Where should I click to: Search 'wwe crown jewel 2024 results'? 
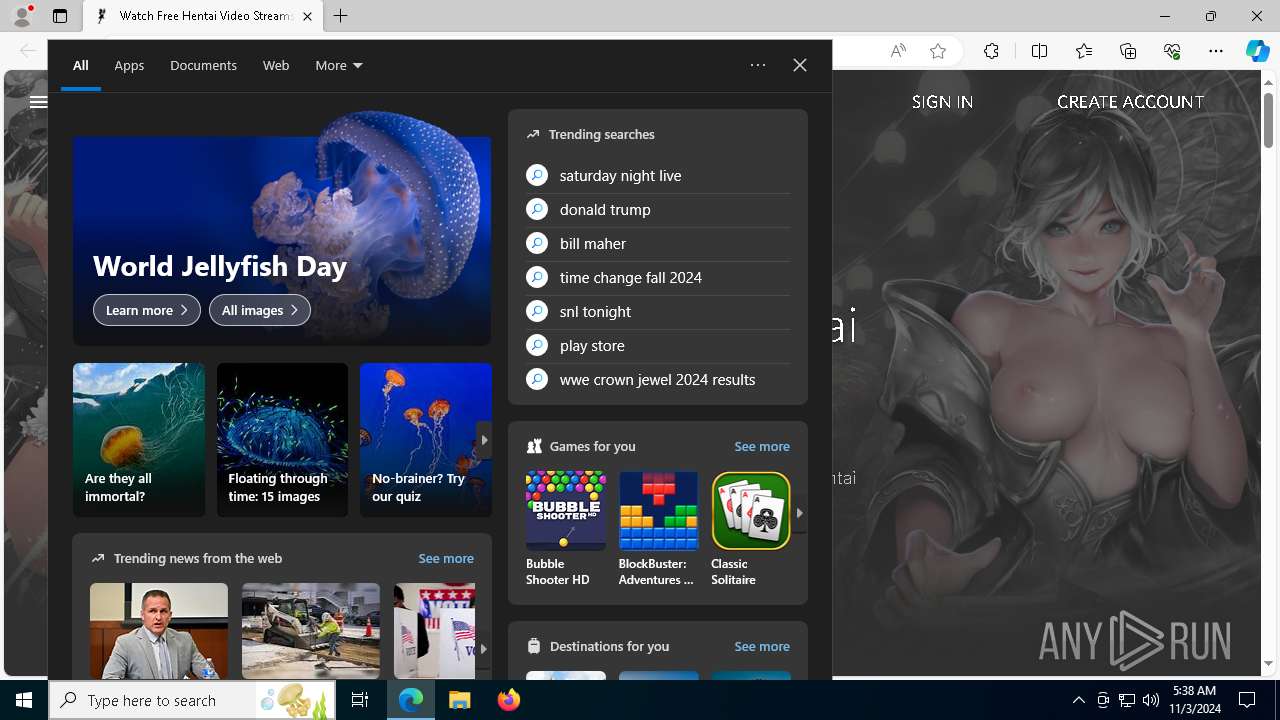tap(658, 379)
